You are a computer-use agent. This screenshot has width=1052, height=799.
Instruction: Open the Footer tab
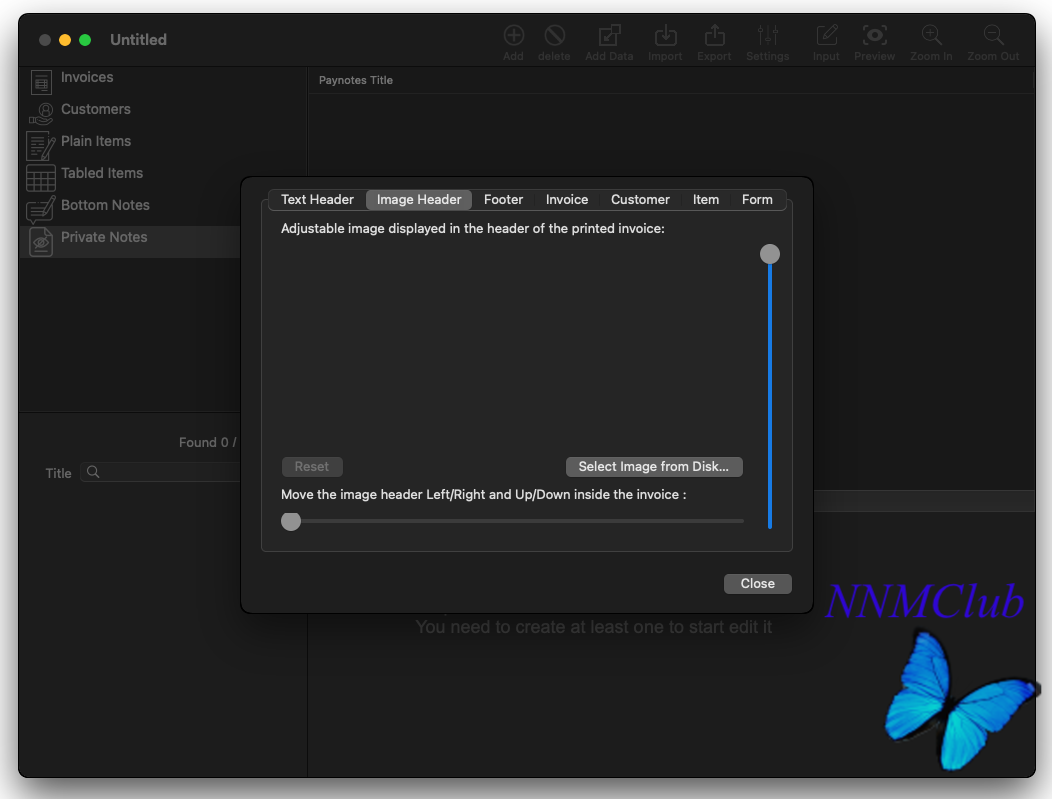tap(503, 199)
